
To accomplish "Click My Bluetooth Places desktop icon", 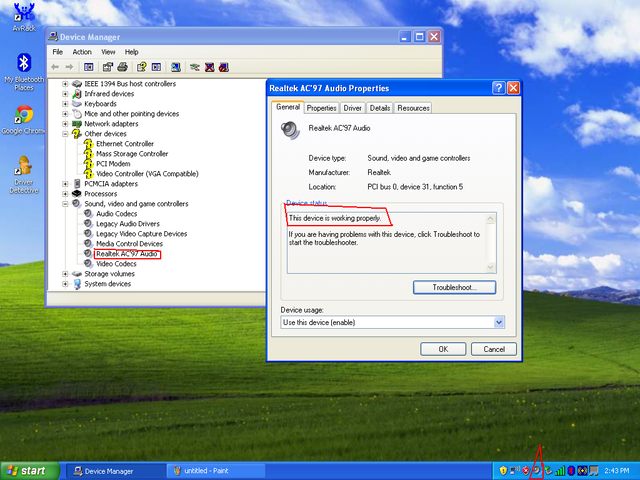I will tap(24, 72).
